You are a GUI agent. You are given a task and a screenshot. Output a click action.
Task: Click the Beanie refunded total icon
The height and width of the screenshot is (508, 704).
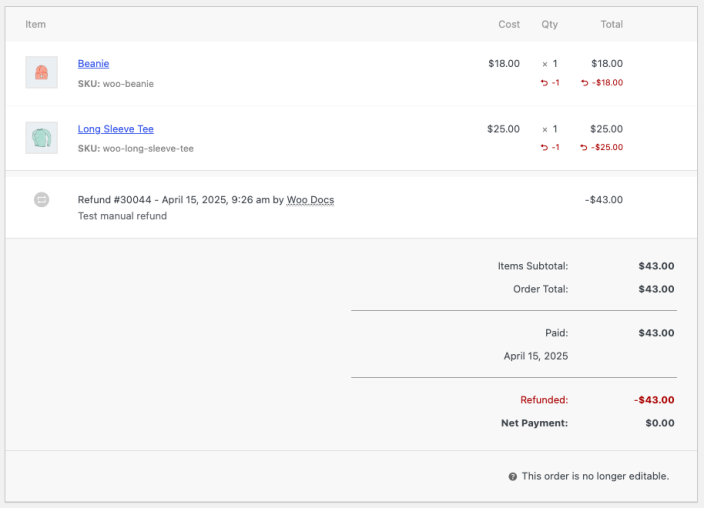coord(584,83)
